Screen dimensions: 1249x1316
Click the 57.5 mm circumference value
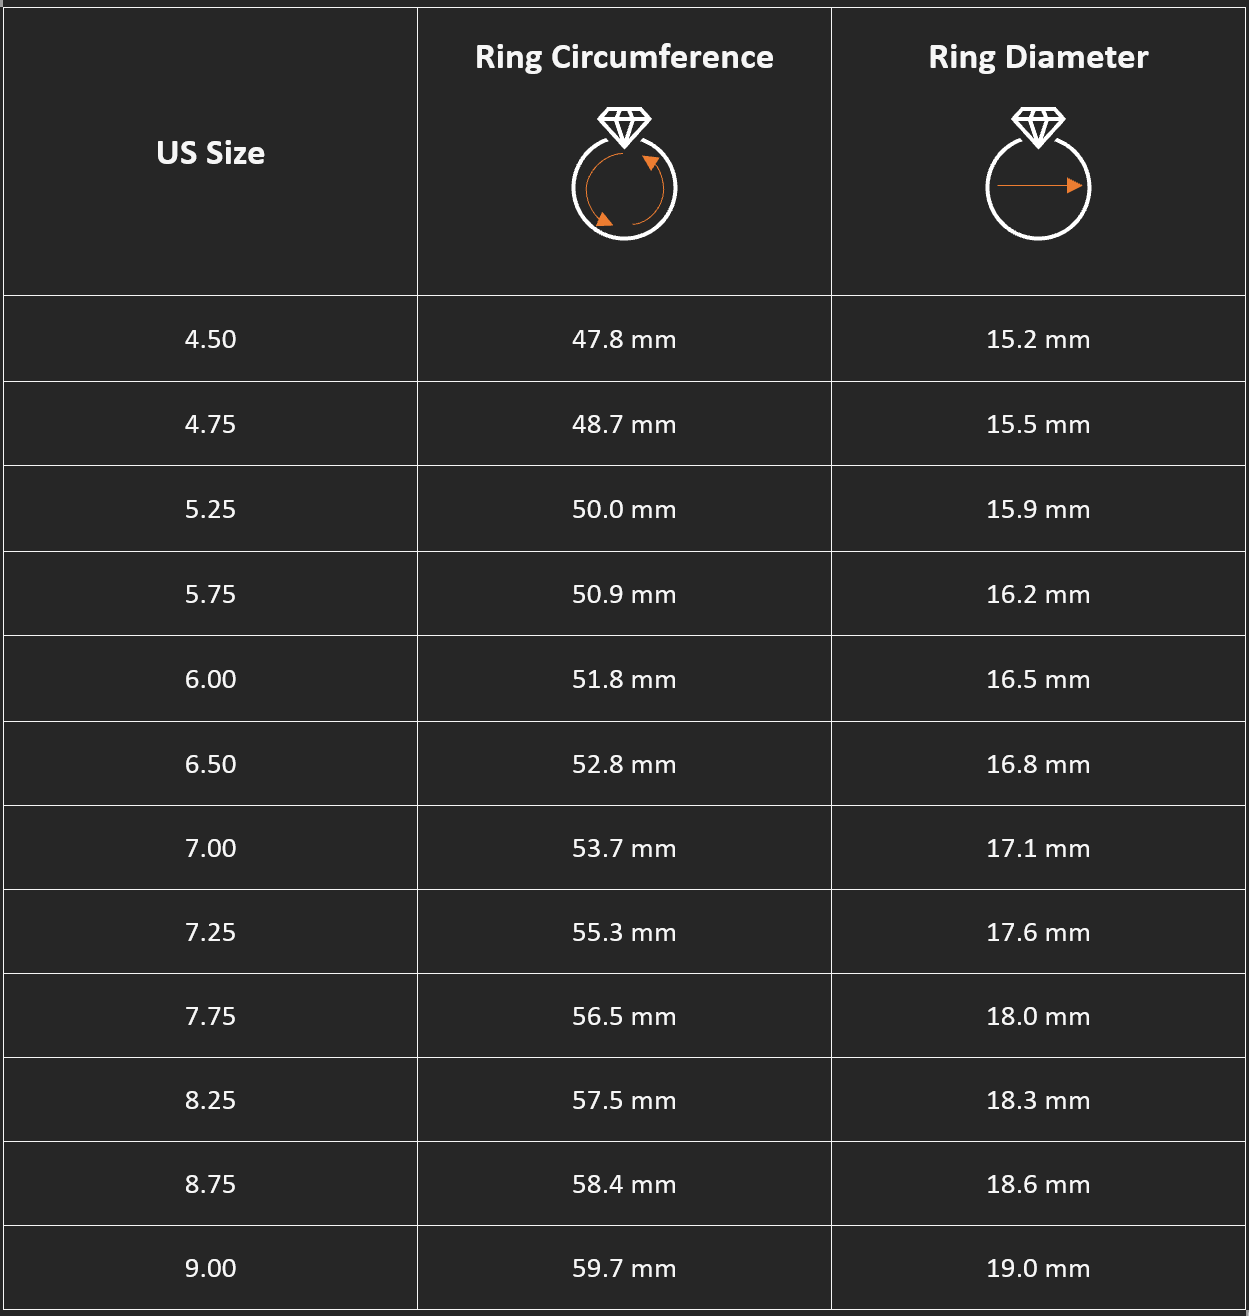[x=624, y=1100]
